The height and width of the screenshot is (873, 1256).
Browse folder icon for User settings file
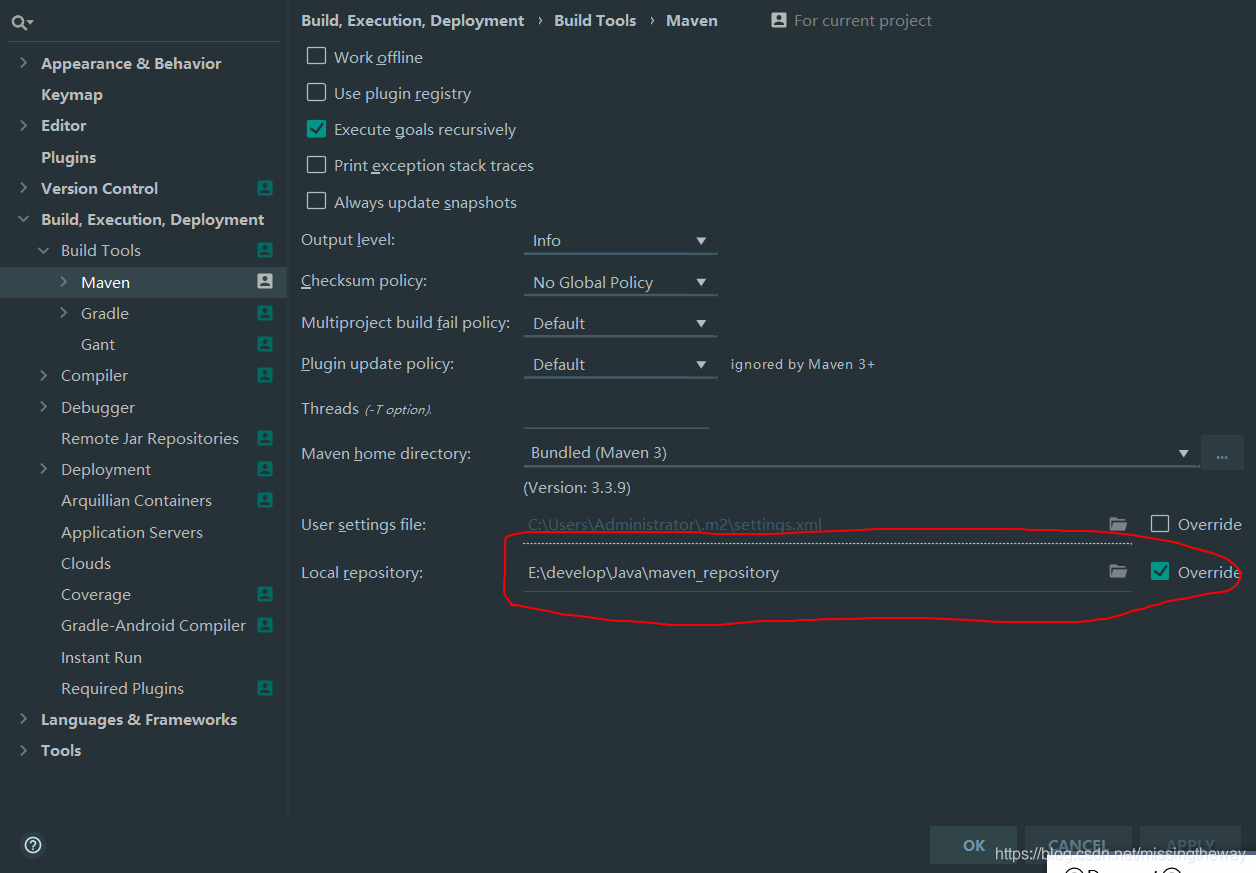point(1118,524)
